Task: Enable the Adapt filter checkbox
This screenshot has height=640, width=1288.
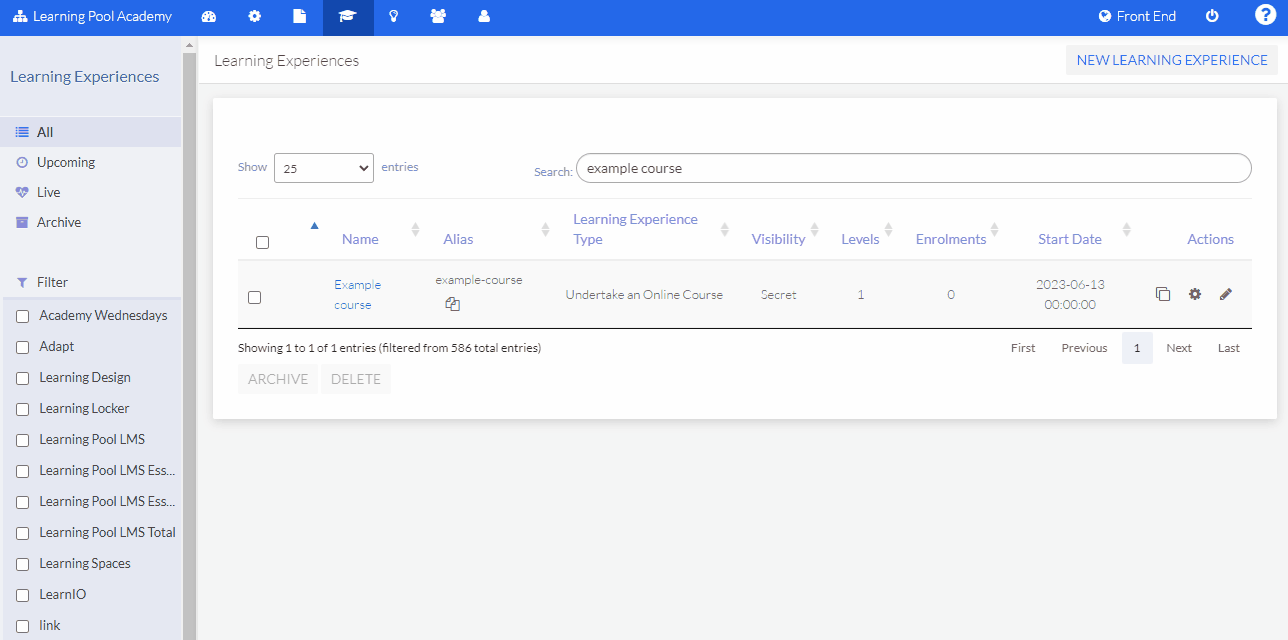Action: pos(23,346)
